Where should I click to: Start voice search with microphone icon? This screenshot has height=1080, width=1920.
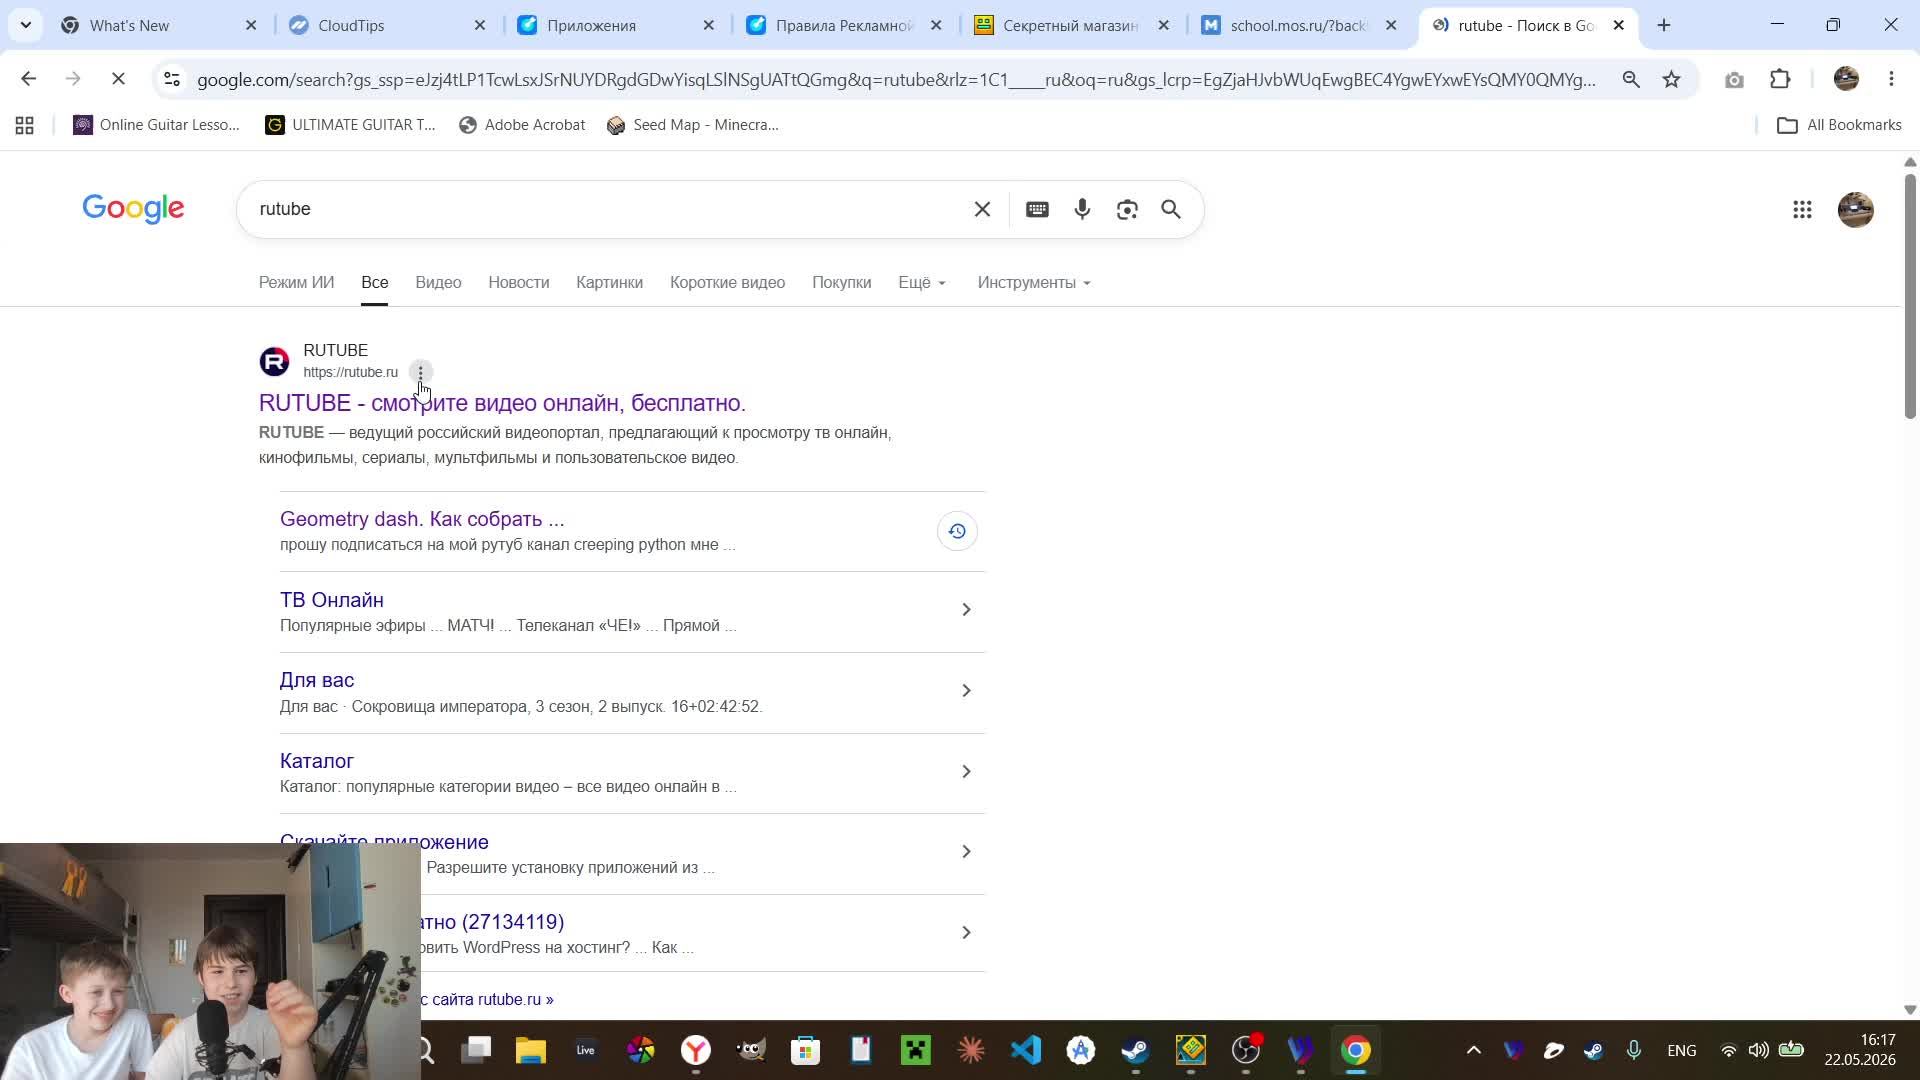(1082, 209)
